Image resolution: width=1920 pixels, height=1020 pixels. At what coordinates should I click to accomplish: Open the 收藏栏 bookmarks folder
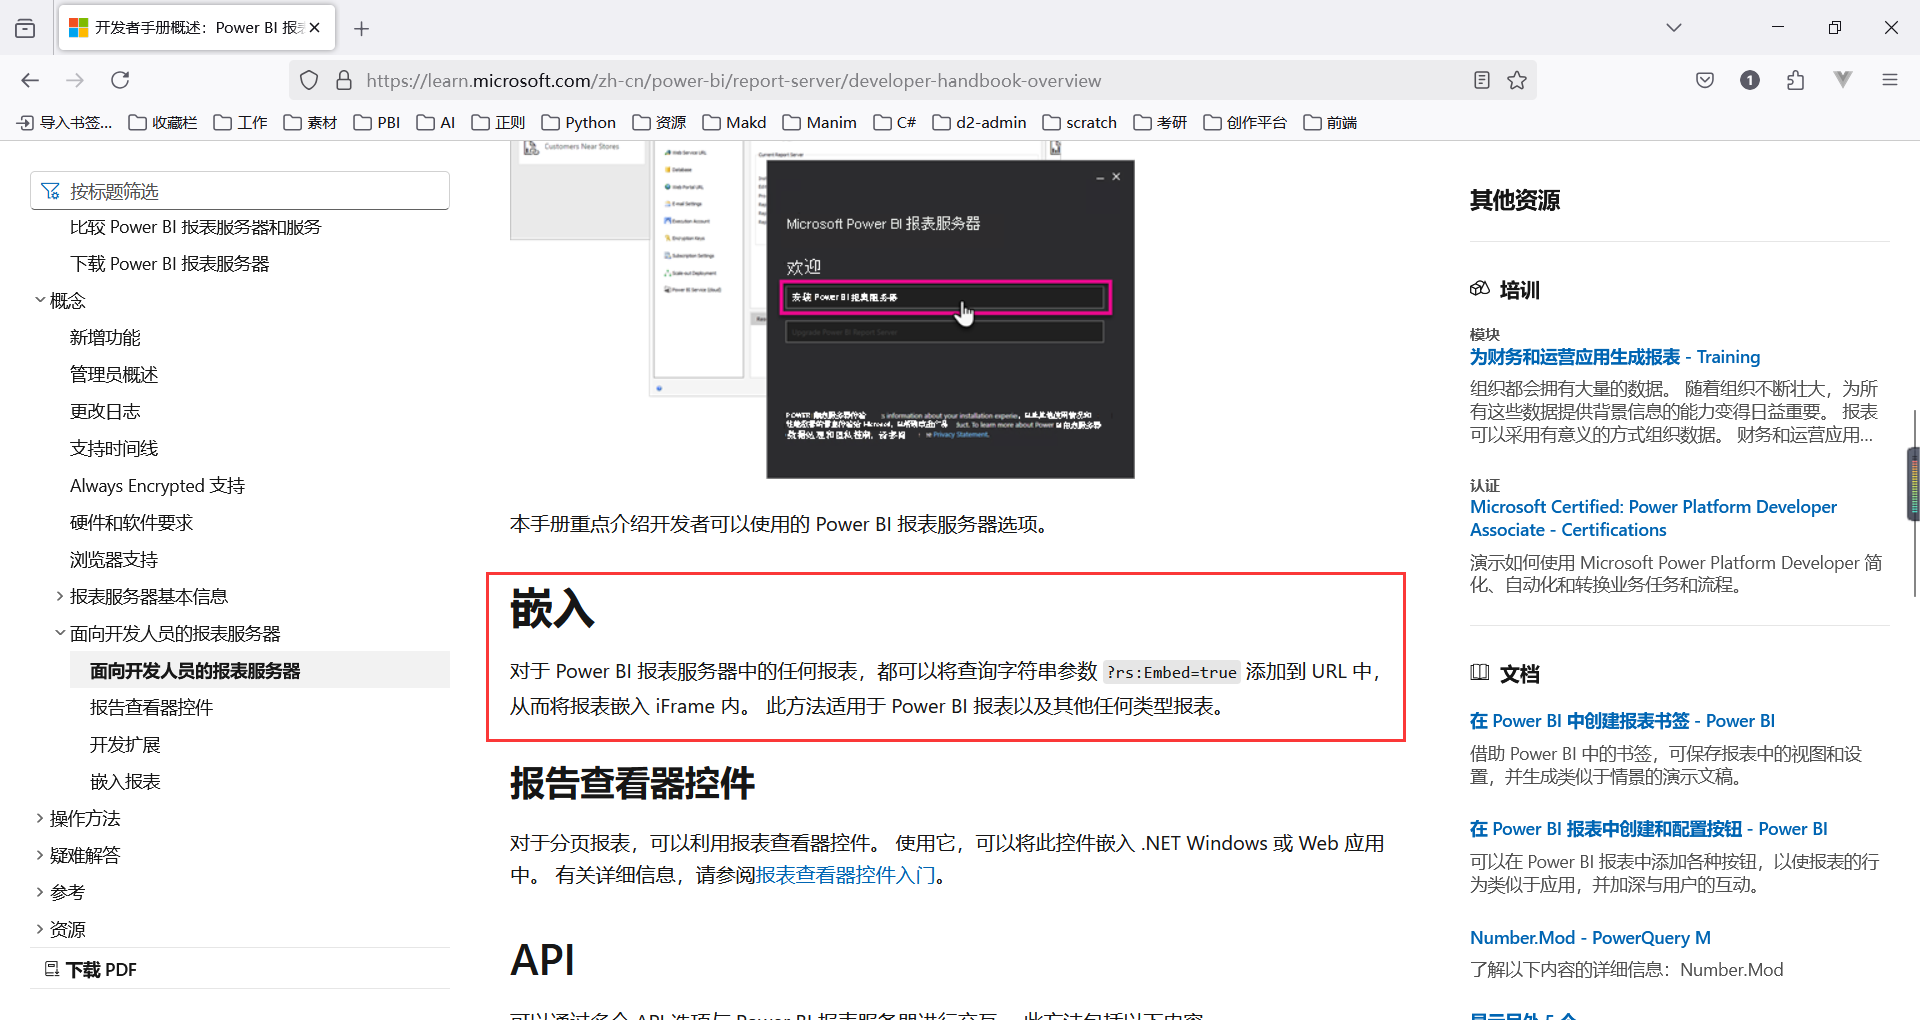(163, 122)
